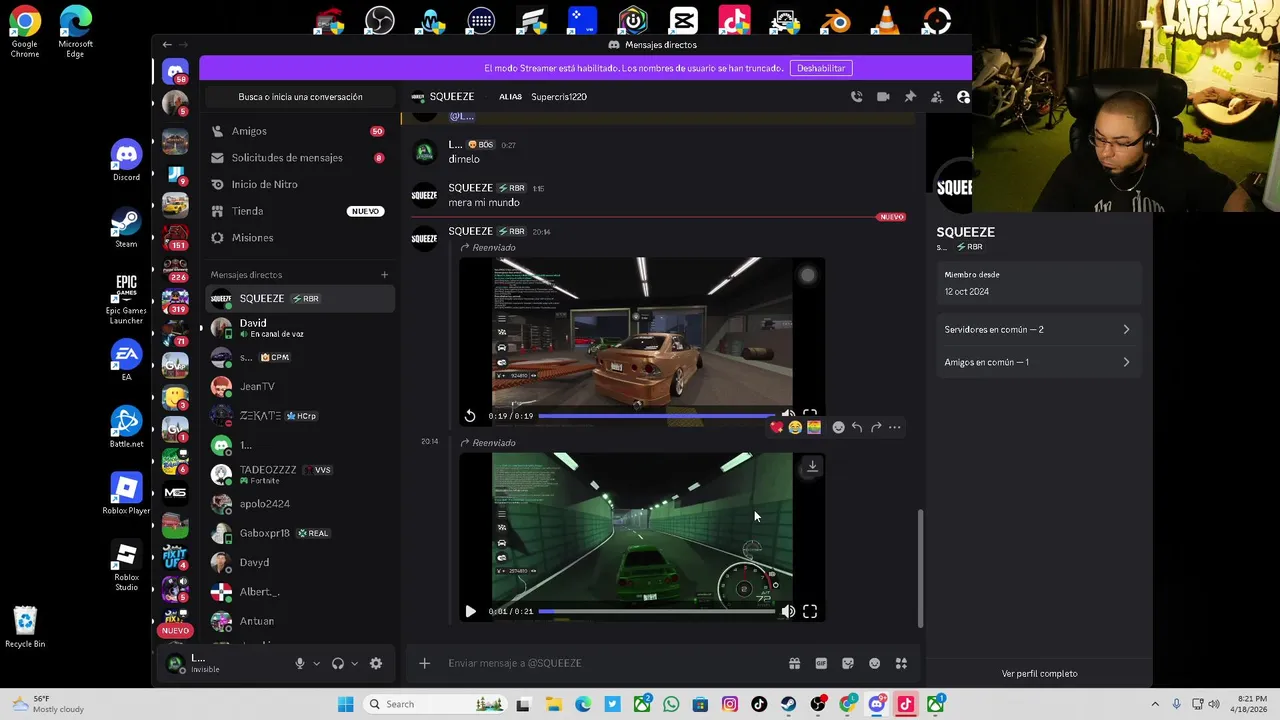This screenshot has width=1280, height=720.
Task: Start a video call from chat header
Action: coord(883,97)
